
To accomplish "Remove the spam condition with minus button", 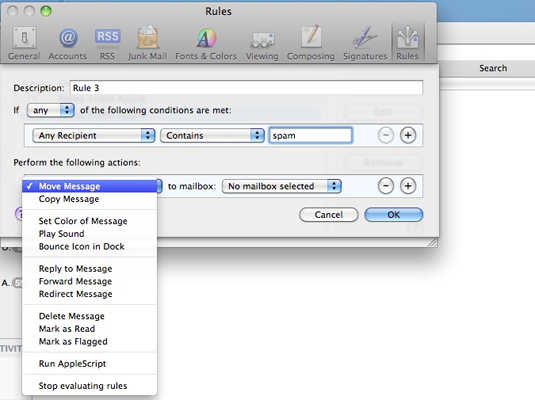I will tap(386, 135).
